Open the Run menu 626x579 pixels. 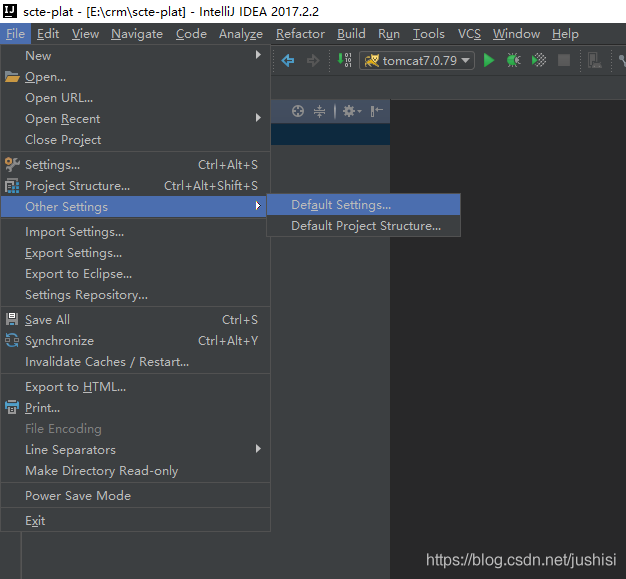coord(389,34)
